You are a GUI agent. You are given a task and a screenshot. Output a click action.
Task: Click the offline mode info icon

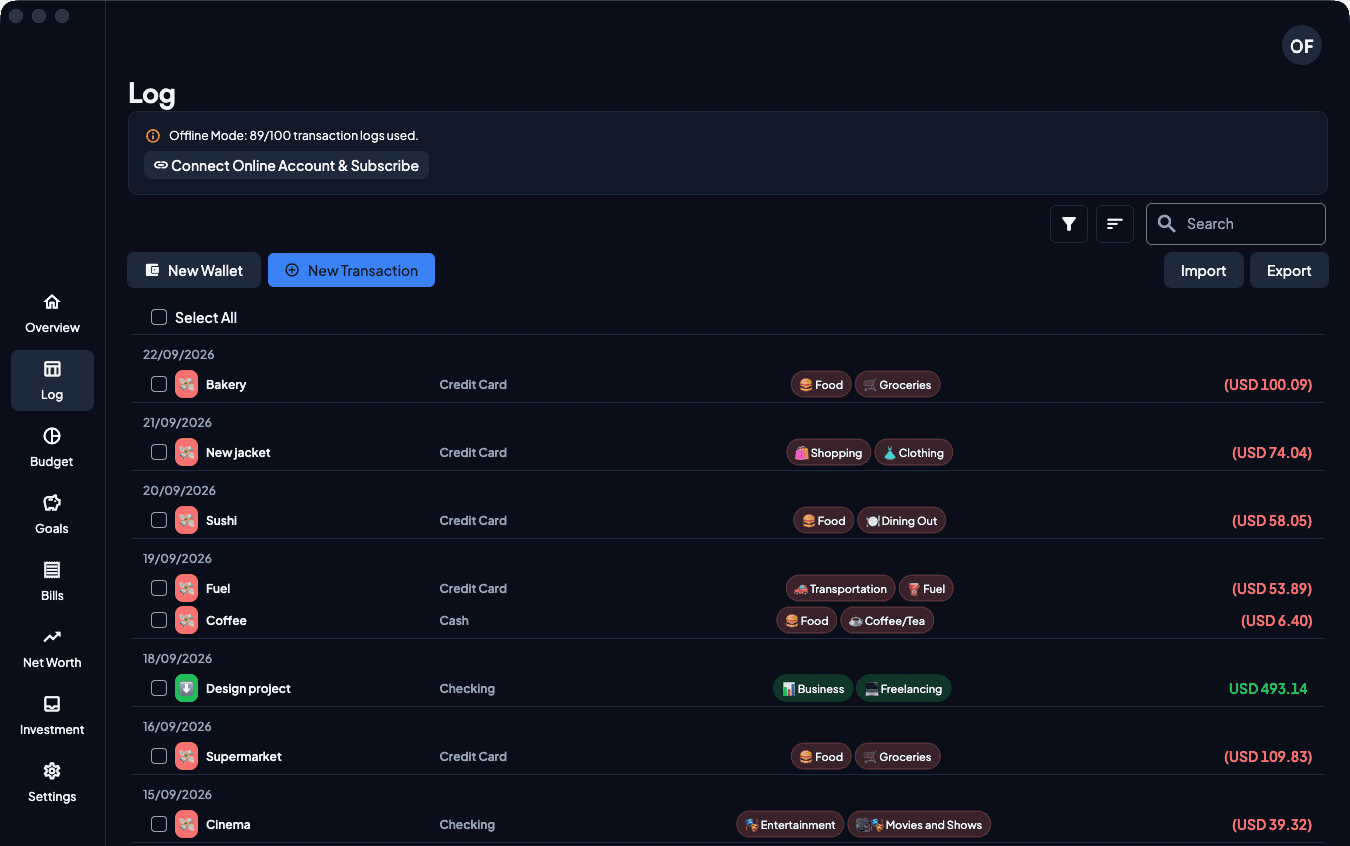pyautogui.click(x=153, y=136)
